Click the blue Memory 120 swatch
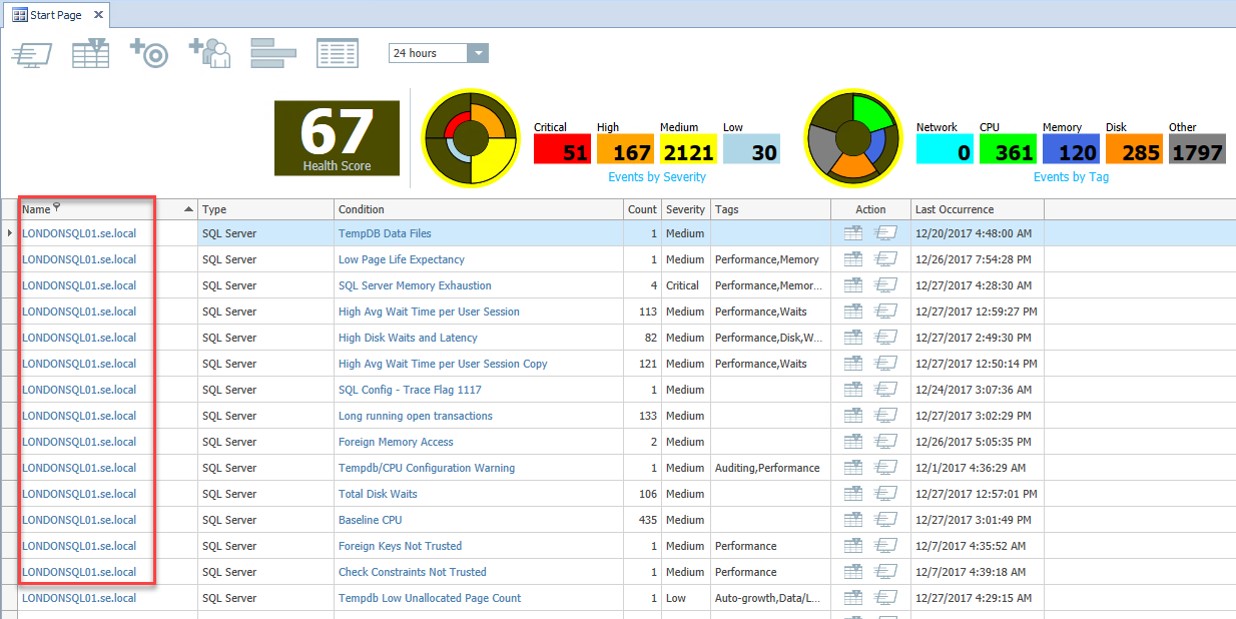Viewport: 1236px width, 619px height. point(1071,149)
